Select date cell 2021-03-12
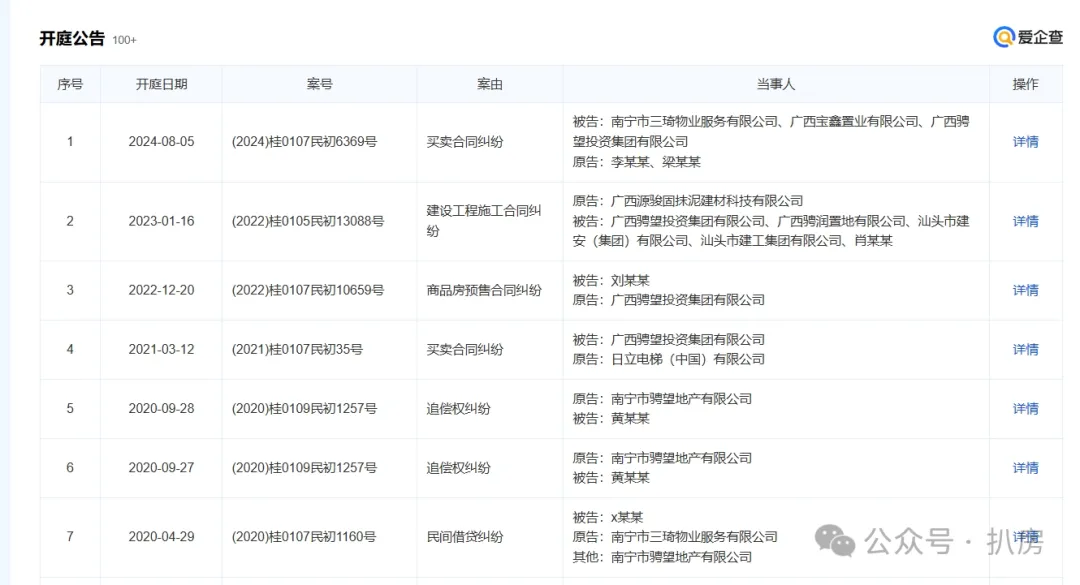 161,349
